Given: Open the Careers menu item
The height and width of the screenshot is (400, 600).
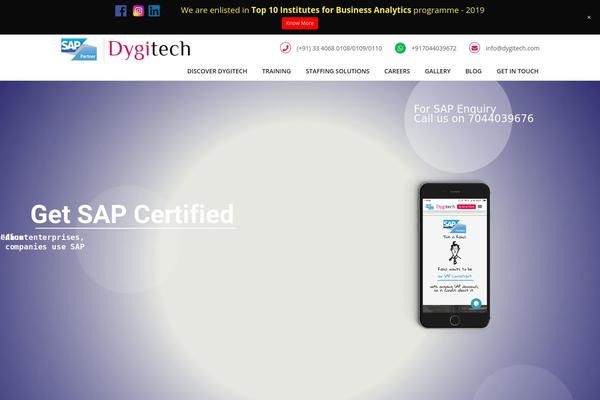Looking at the screenshot, I should (397, 71).
